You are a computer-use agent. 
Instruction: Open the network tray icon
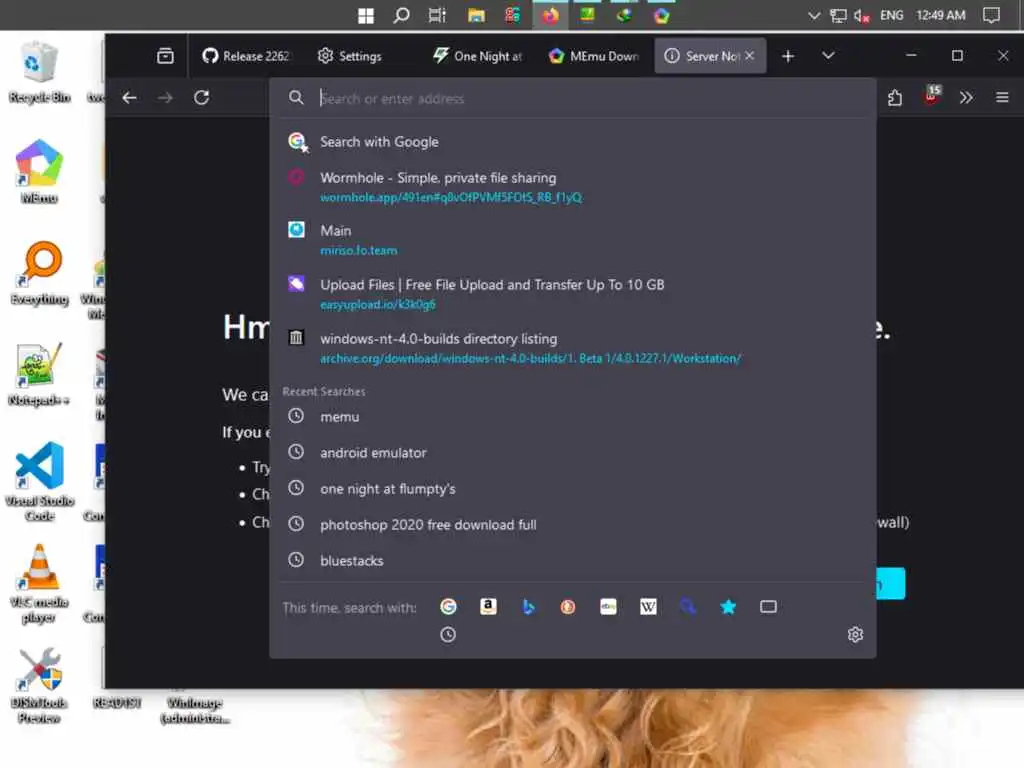(x=838, y=16)
